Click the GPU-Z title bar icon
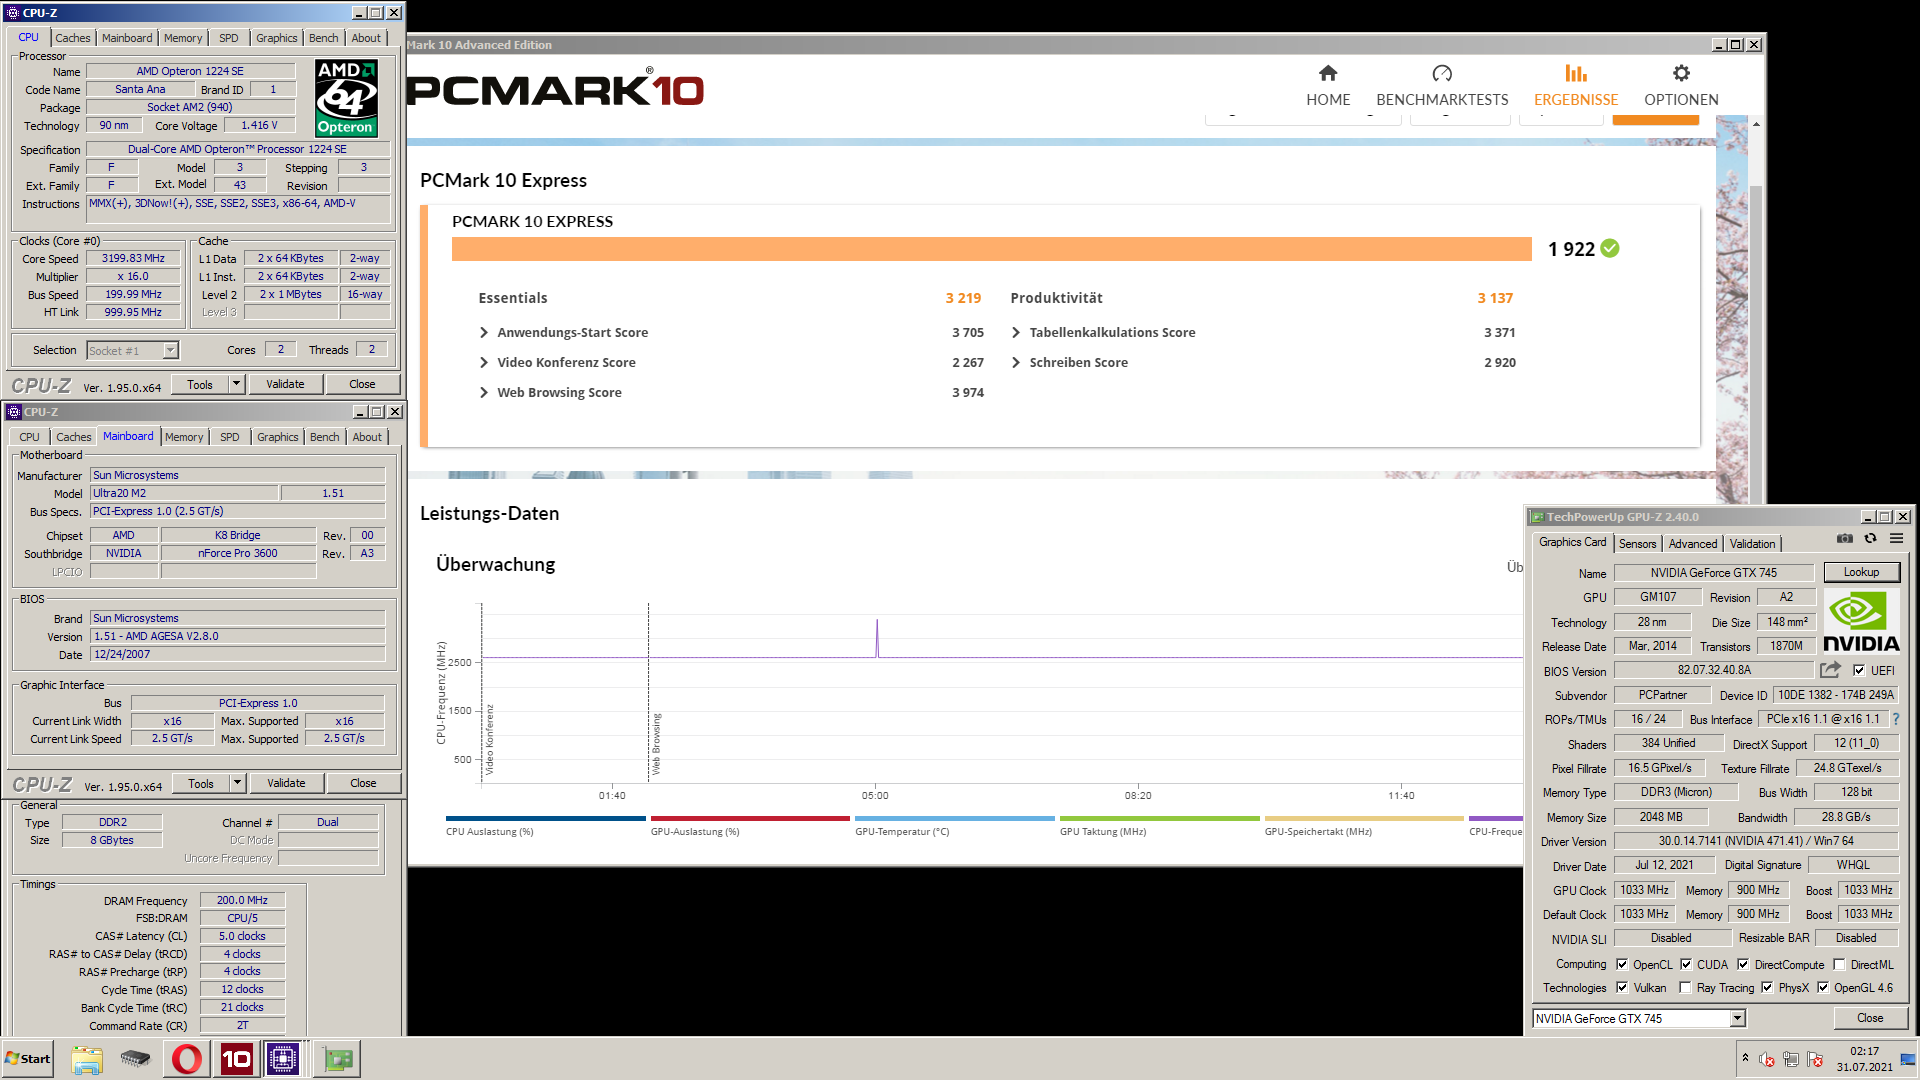The image size is (1920, 1080). point(1537,517)
